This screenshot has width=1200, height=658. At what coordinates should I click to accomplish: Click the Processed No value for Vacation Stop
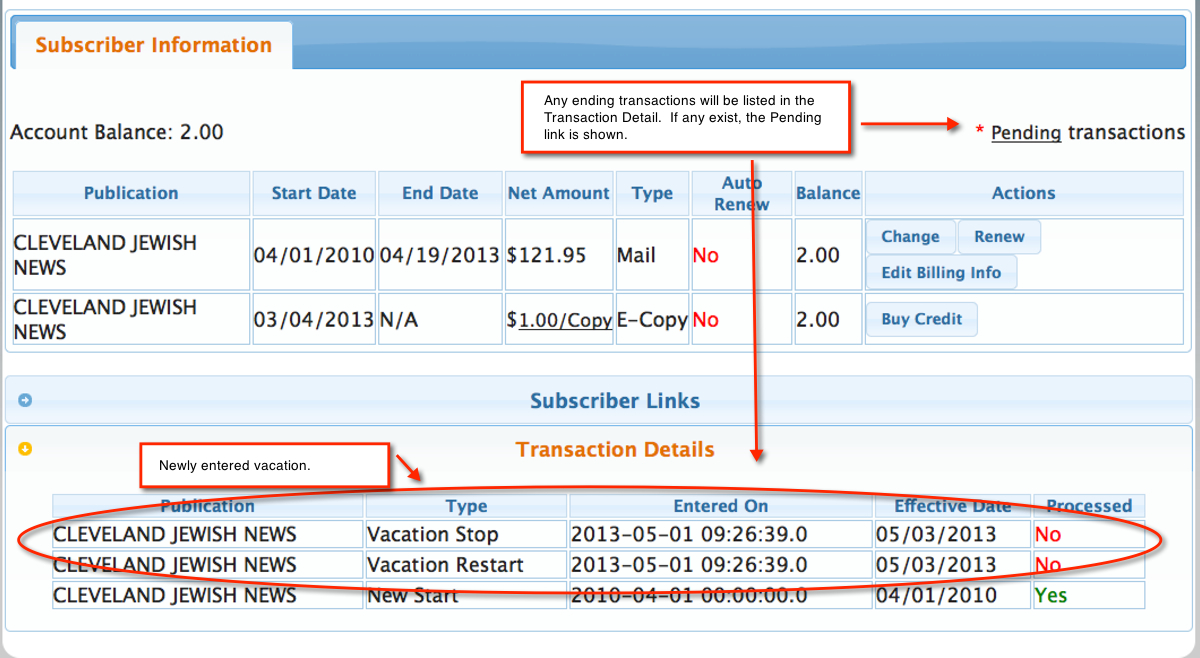tap(1048, 535)
